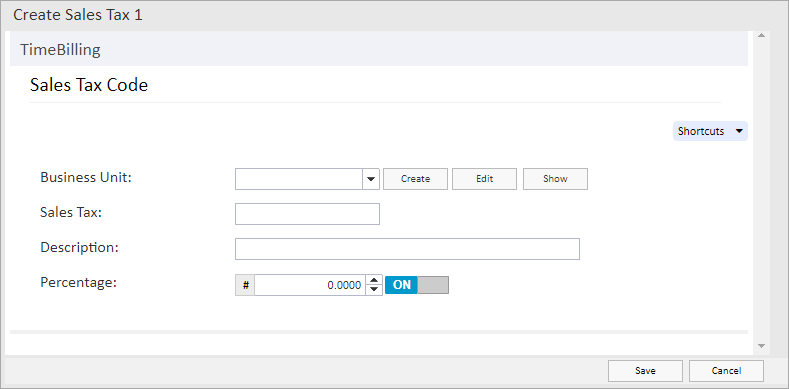
Task: Click the Create button for Business Unit
Action: [x=415, y=179]
